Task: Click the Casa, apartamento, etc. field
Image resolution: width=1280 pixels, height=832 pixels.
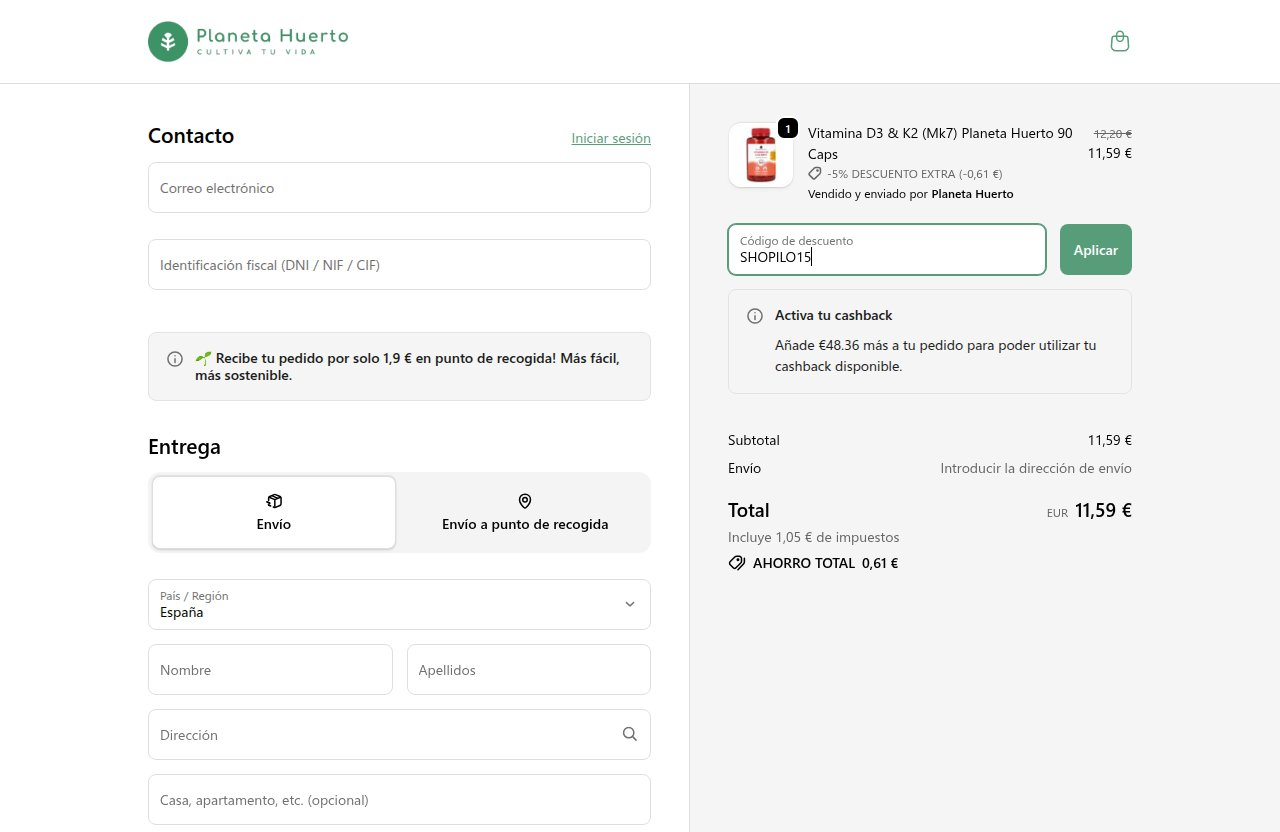Action: [399, 799]
